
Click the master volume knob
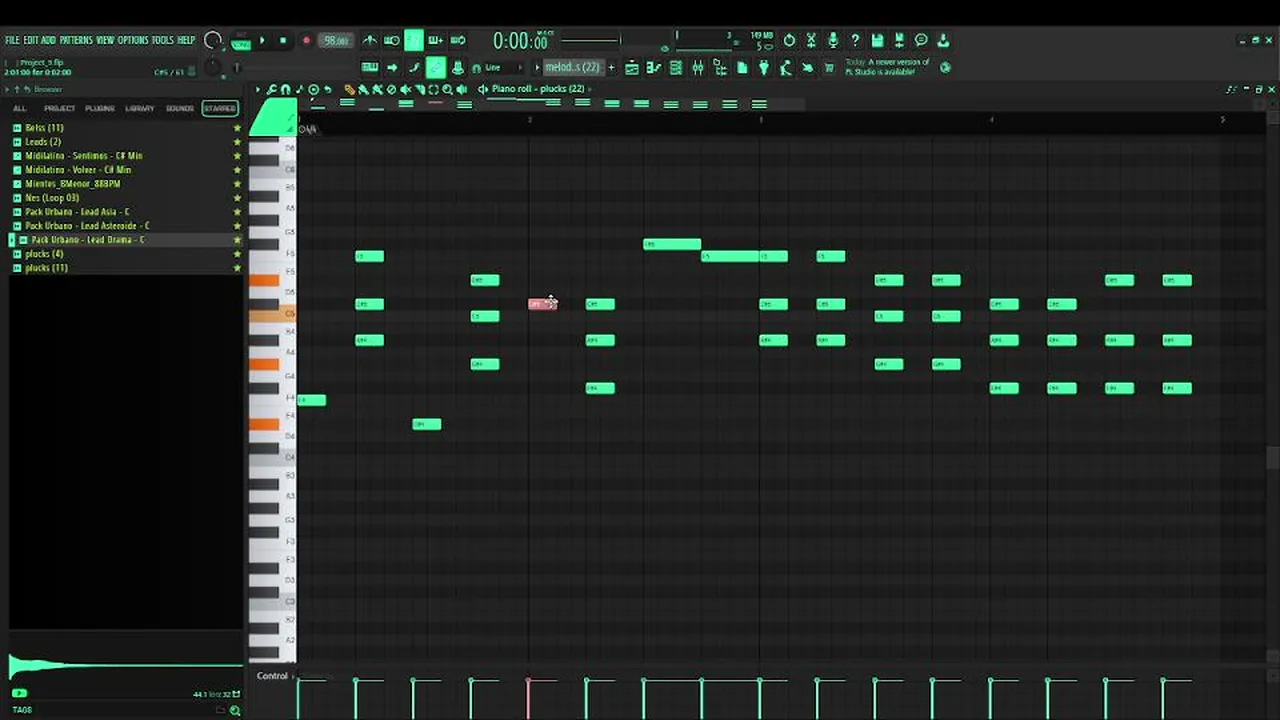(x=212, y=40)
